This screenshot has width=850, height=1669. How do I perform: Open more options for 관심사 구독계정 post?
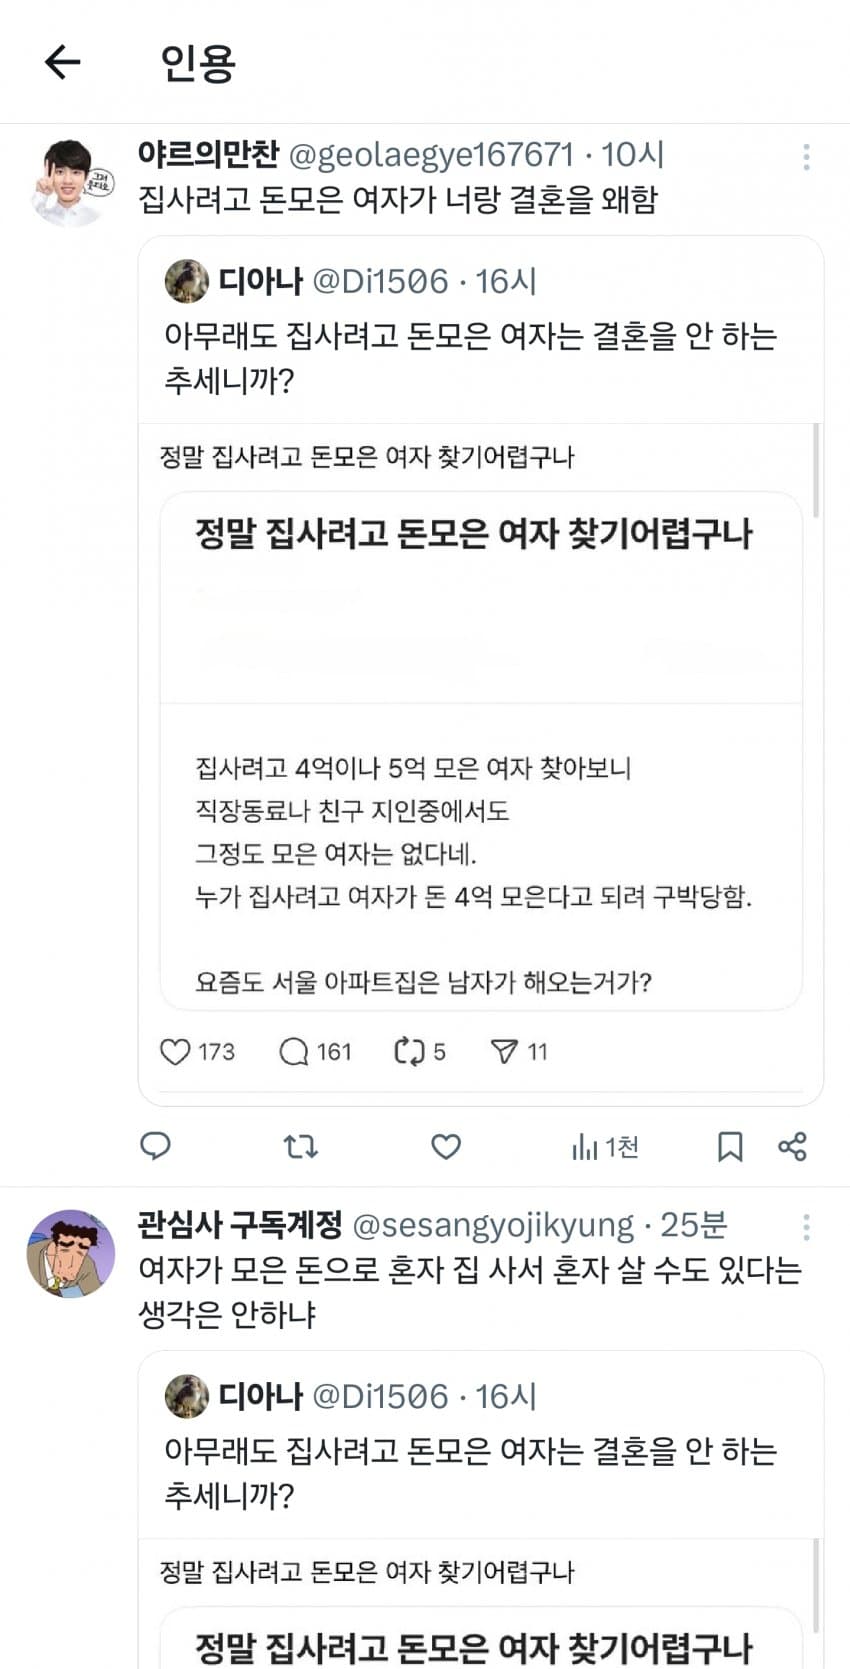point(806,1227)
